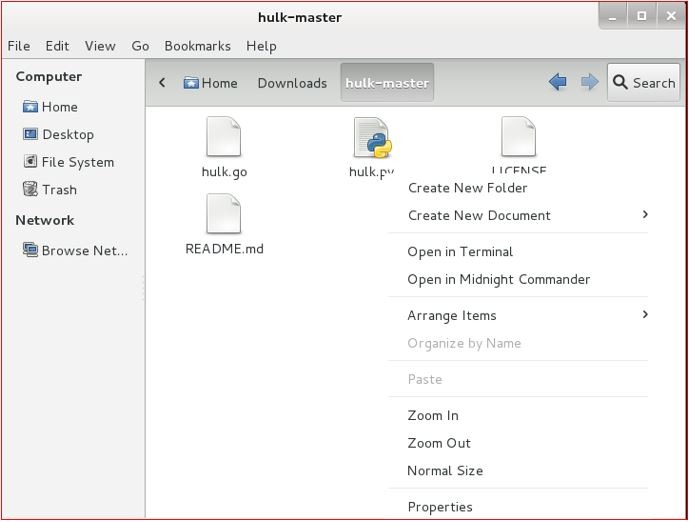Image resolution: width=689 pixels, height=522 pixels.
Task: Close the hulk-master window
Action: coord(671,16)
